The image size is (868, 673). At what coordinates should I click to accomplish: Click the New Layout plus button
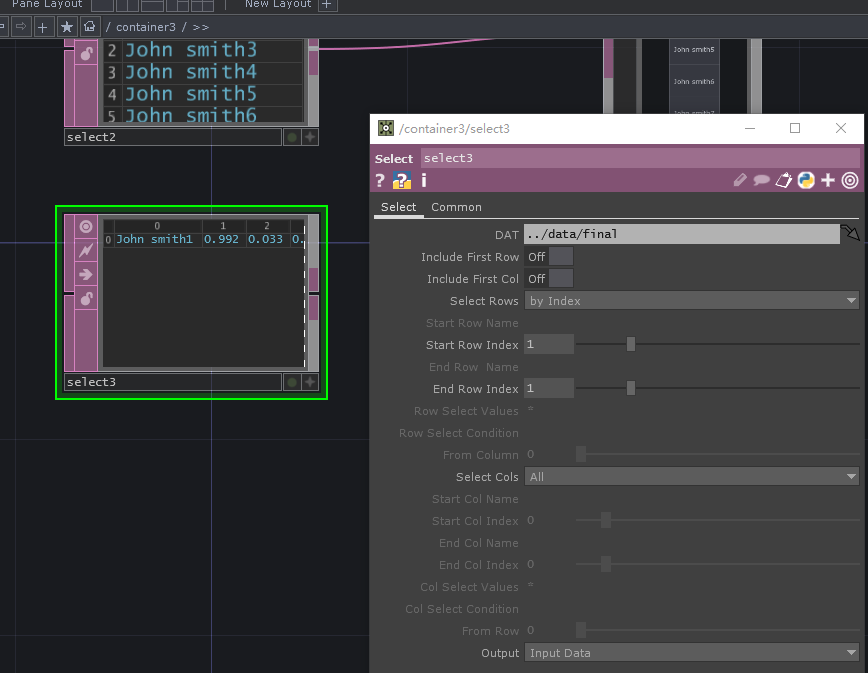pyautogui.click(x=326, y=5)
